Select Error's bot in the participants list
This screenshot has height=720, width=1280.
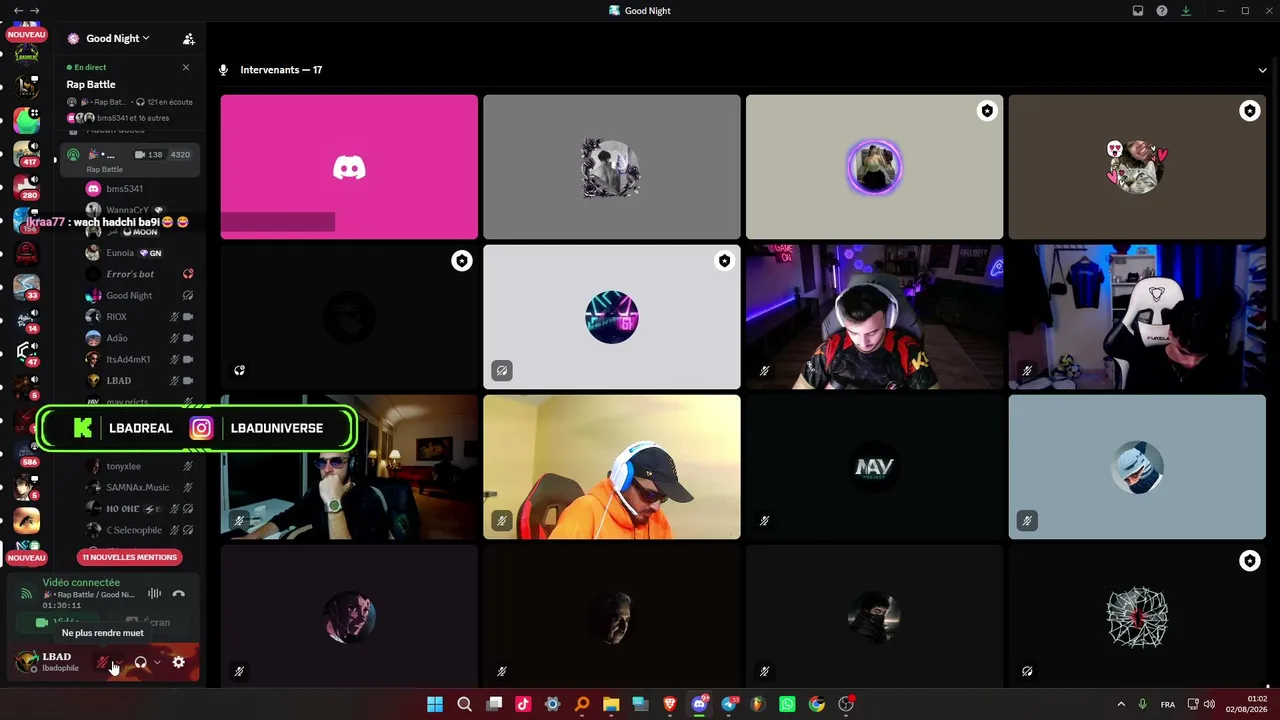(130, 274)
